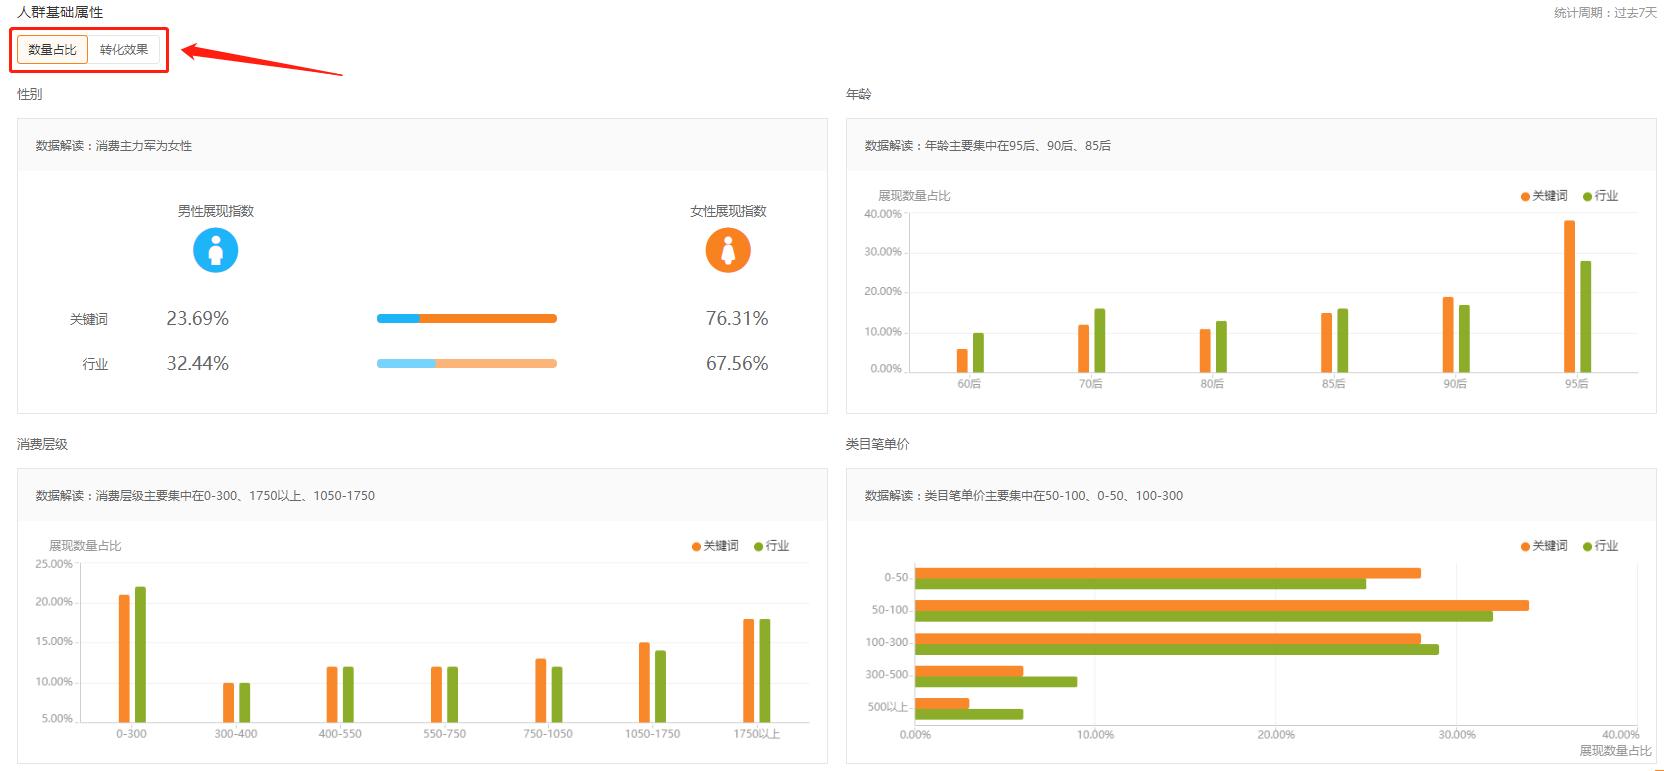This screenshot has height=771, width=1664.
Task: Click the green 1750以上 consumption level bar
Action: [x=765, y=670]
